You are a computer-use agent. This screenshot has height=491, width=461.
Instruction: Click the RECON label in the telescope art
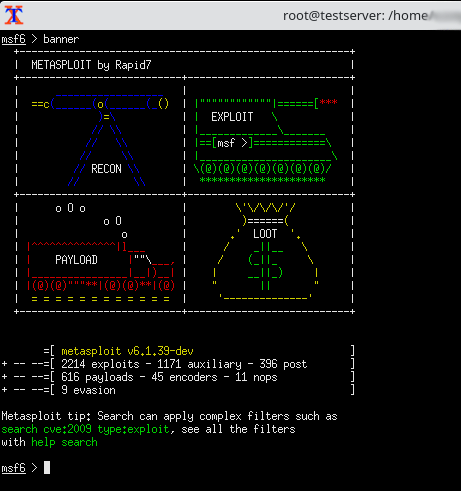[x=106, y=169]
